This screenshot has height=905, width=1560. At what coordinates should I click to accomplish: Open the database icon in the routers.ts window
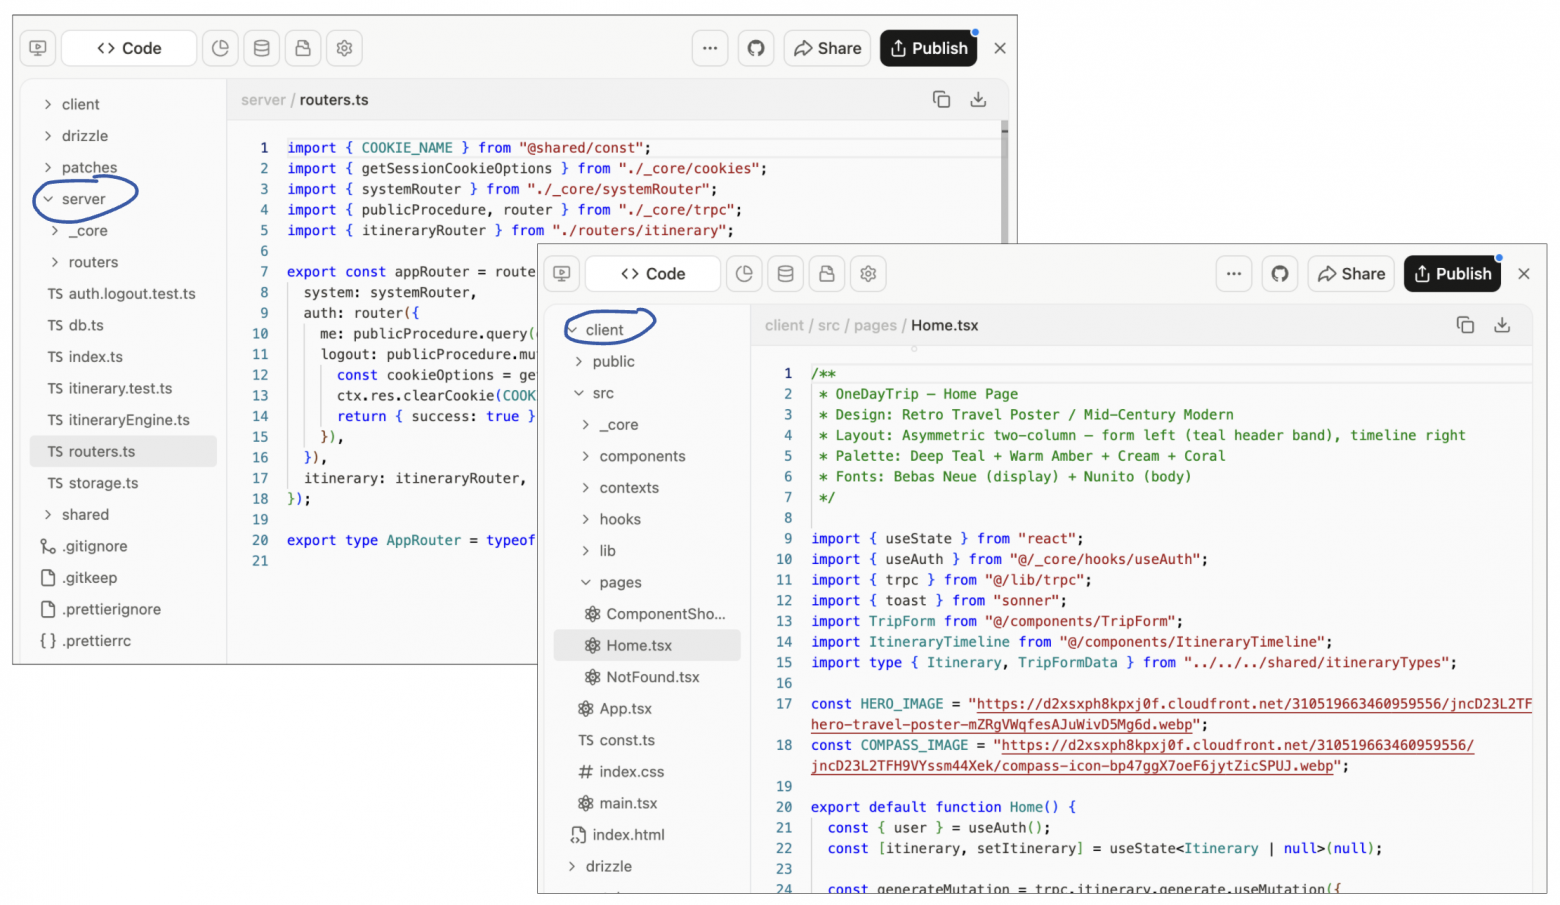coord(262,48)
